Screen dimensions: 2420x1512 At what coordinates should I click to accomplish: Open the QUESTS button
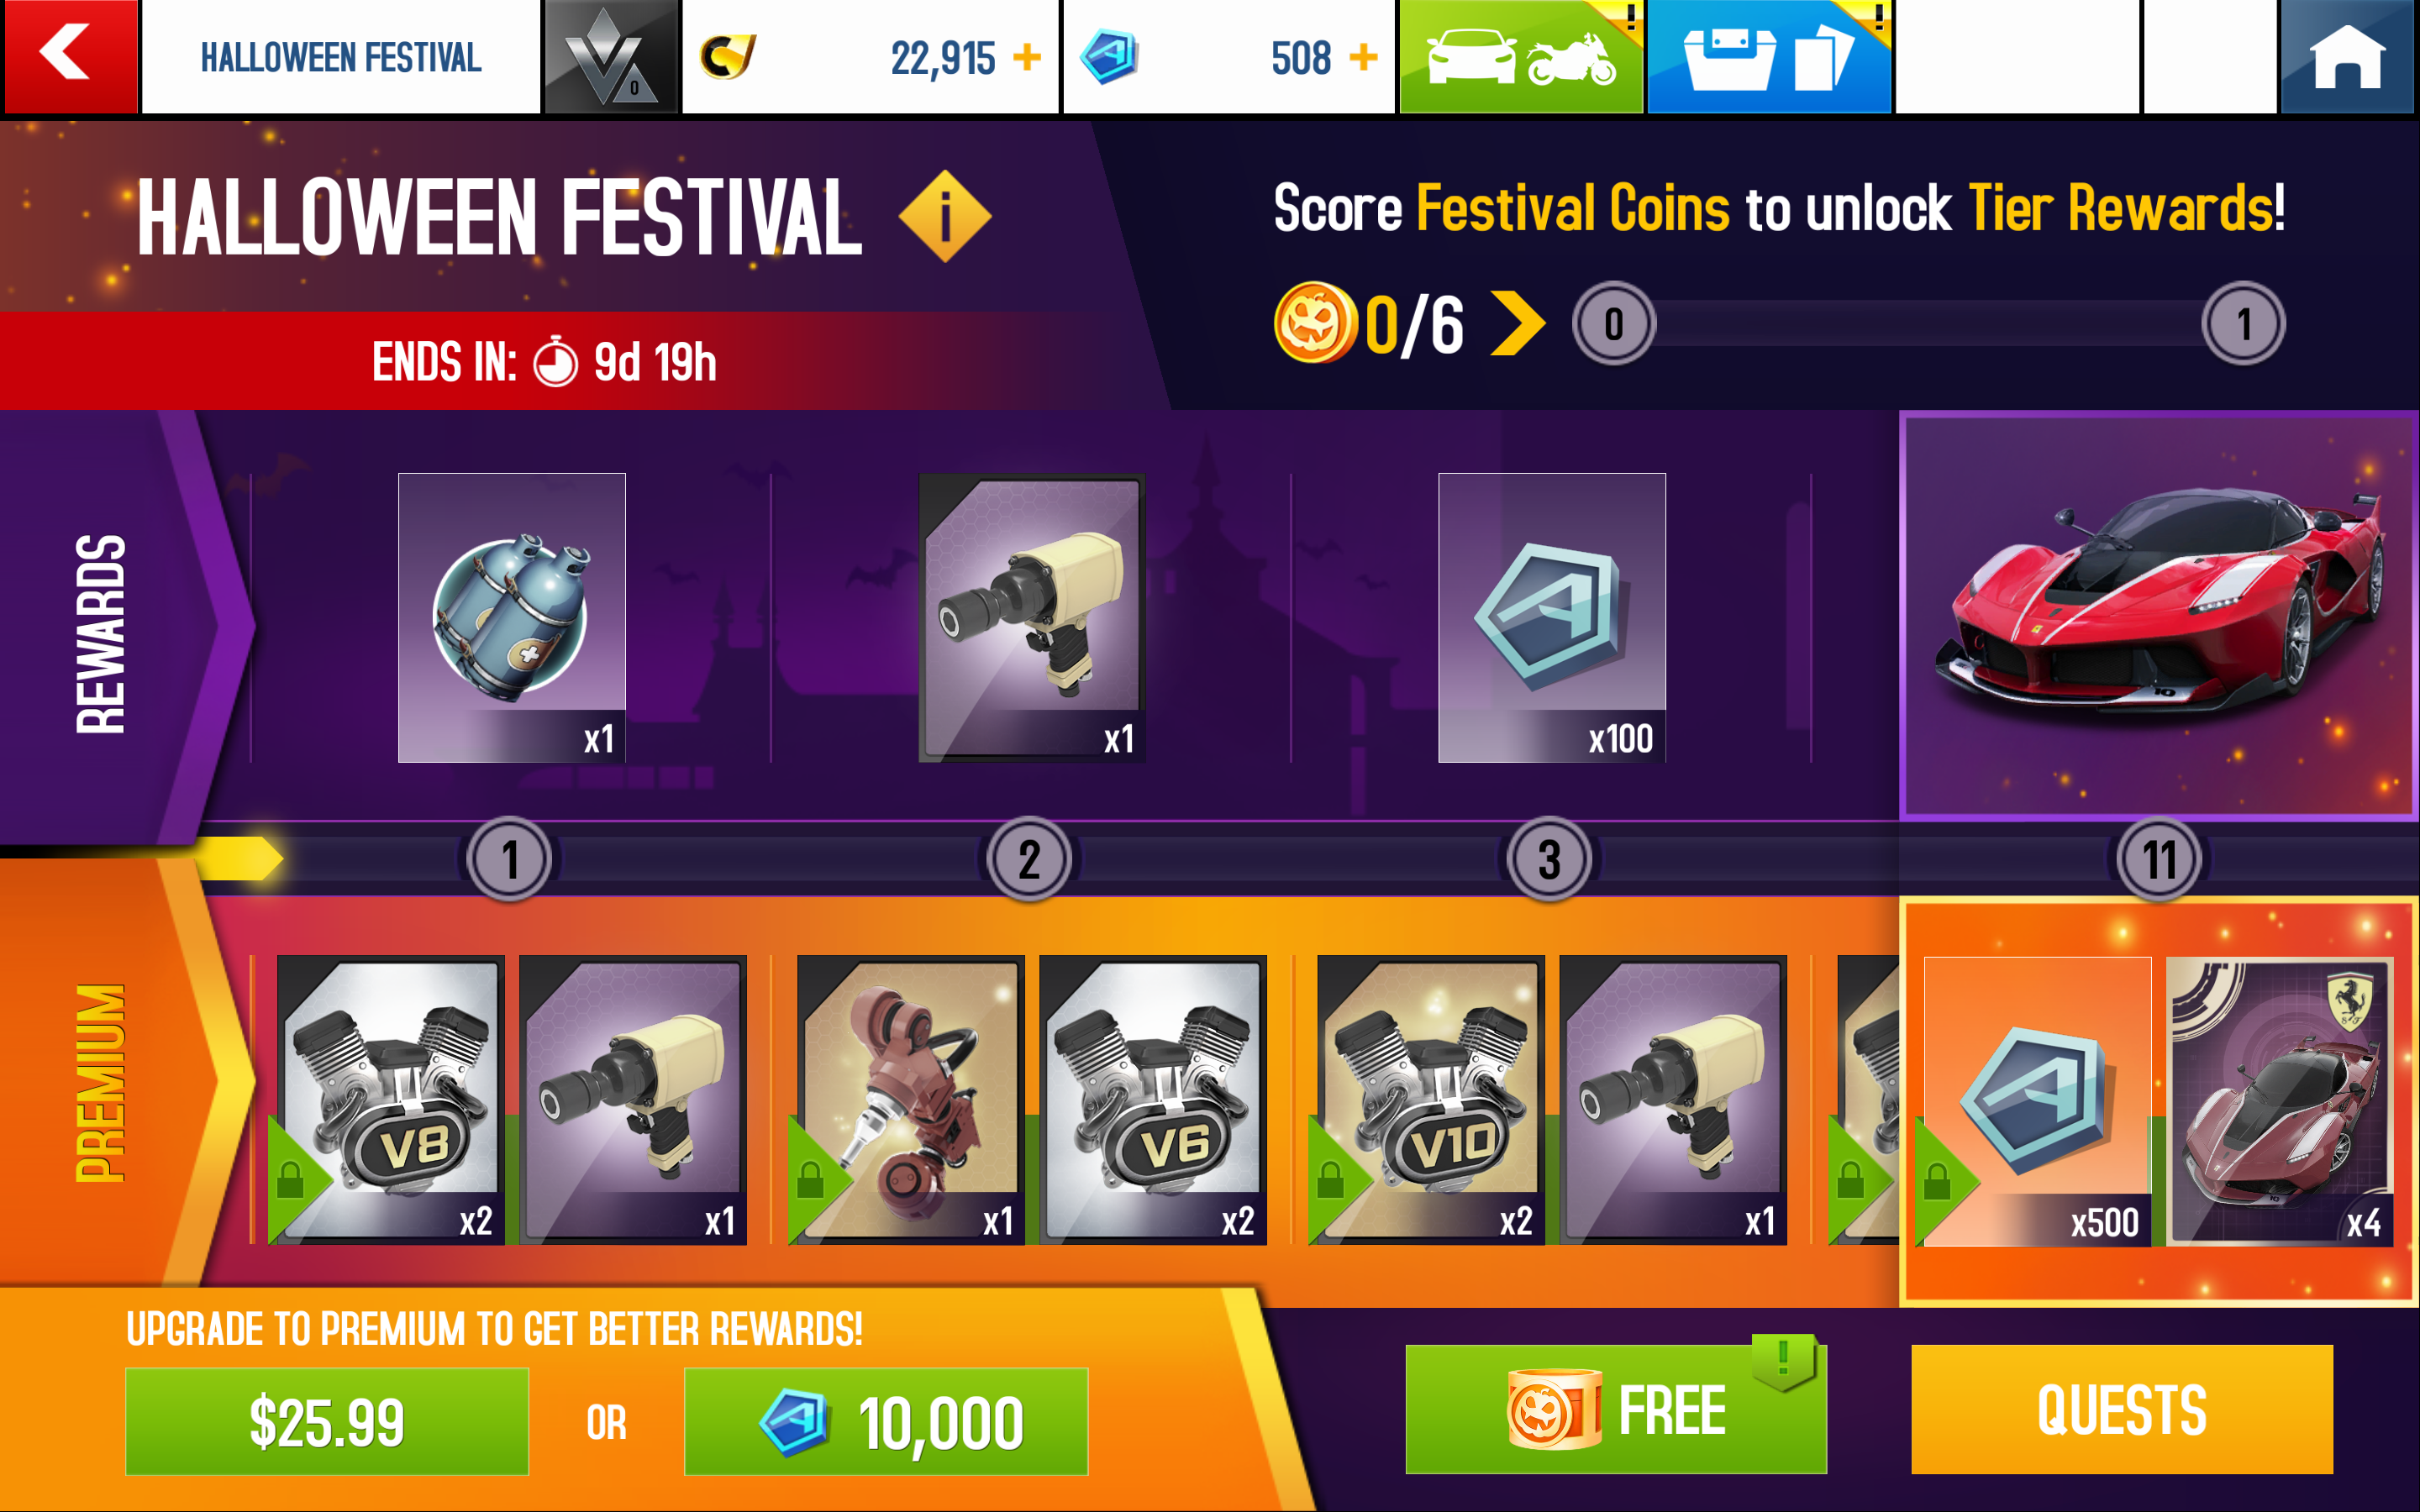point(2122,1409)
